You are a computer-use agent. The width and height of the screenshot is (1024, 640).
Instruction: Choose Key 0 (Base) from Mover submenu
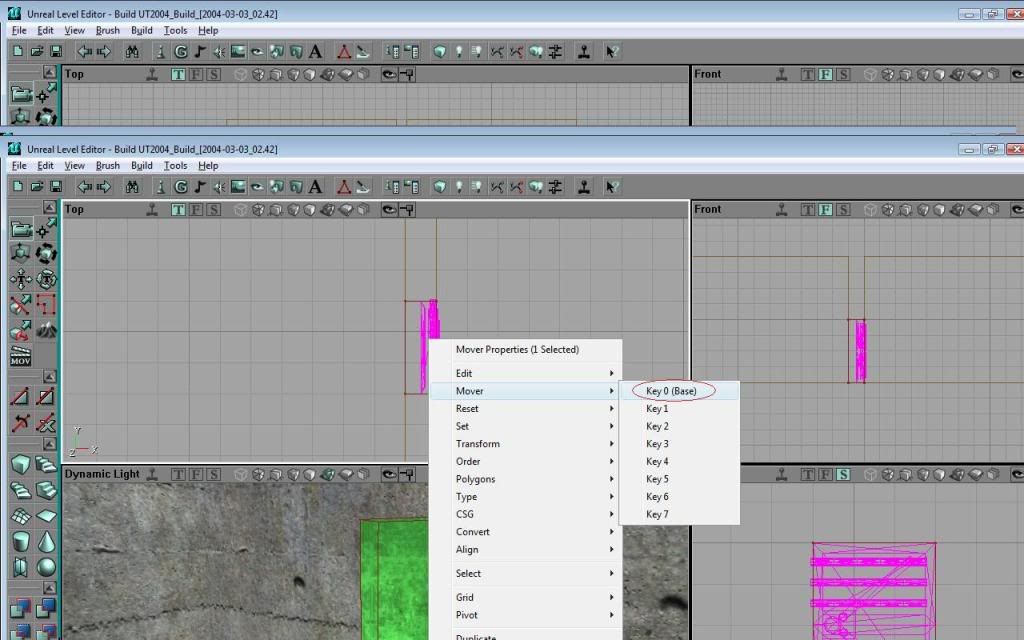(x=671, y=391)
